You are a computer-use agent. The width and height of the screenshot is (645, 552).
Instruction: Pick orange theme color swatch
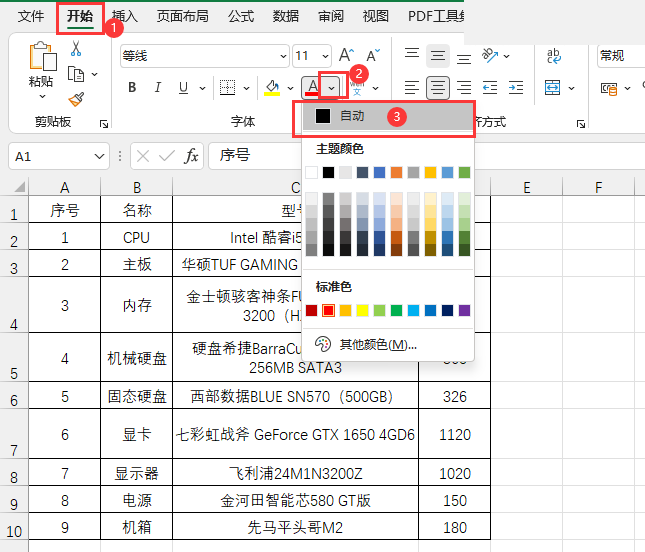(x=396, y=172)
